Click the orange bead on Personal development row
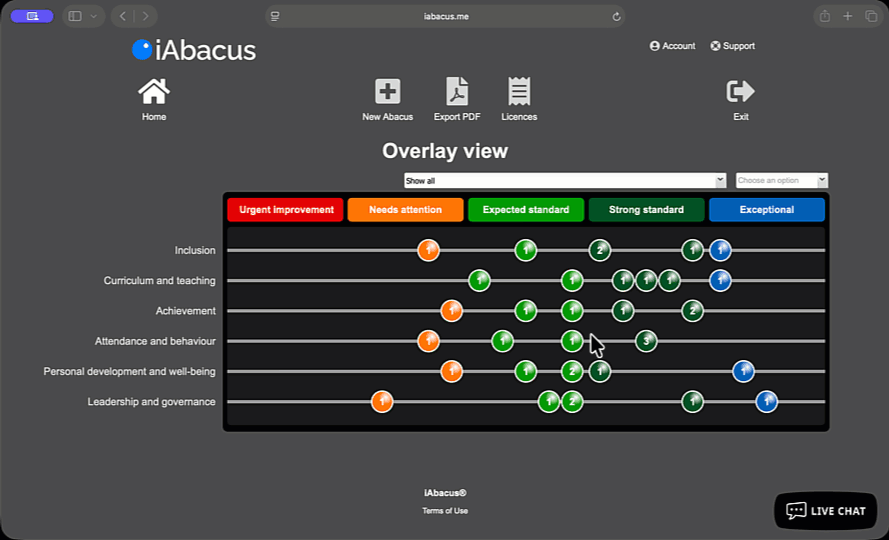The image size is (889, 540). coord(452,372)
